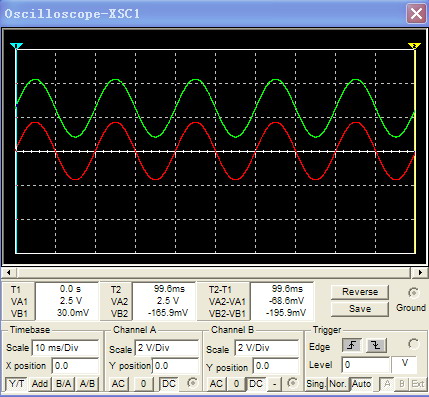Click Channel B Scale field 2 V/Div
This screenshot has height=397, width=429.
[x=267, y=348]
